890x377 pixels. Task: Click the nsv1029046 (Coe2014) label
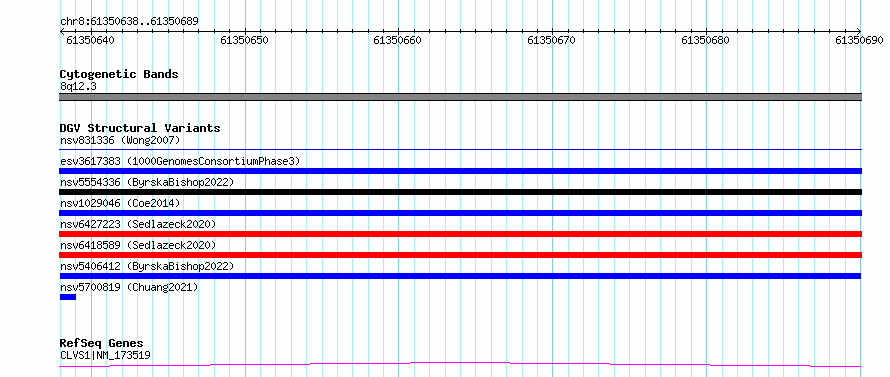(120, 203)
